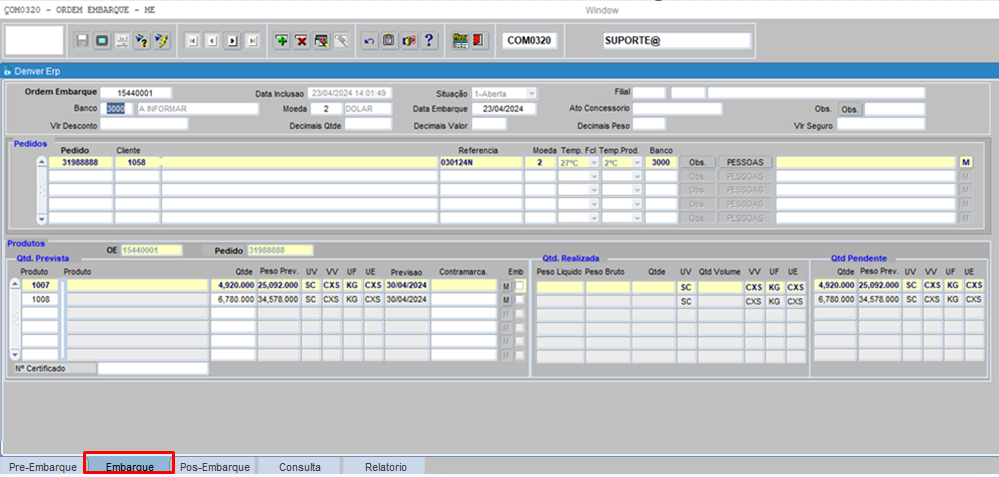Image resolution: width=999 pixels, height=477 pixels.
Task: Click the Vlr Seguro field
Action: click(x=880, y=125)
